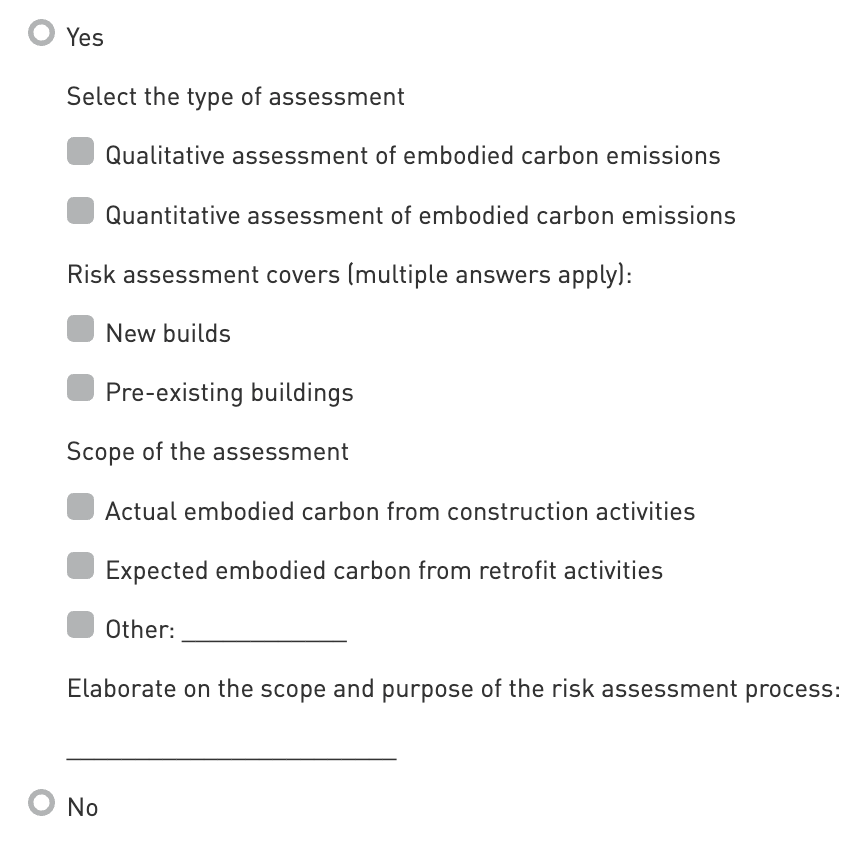
Task: Click the "Scope of the assessment" heading
Action: pos(207,452)
